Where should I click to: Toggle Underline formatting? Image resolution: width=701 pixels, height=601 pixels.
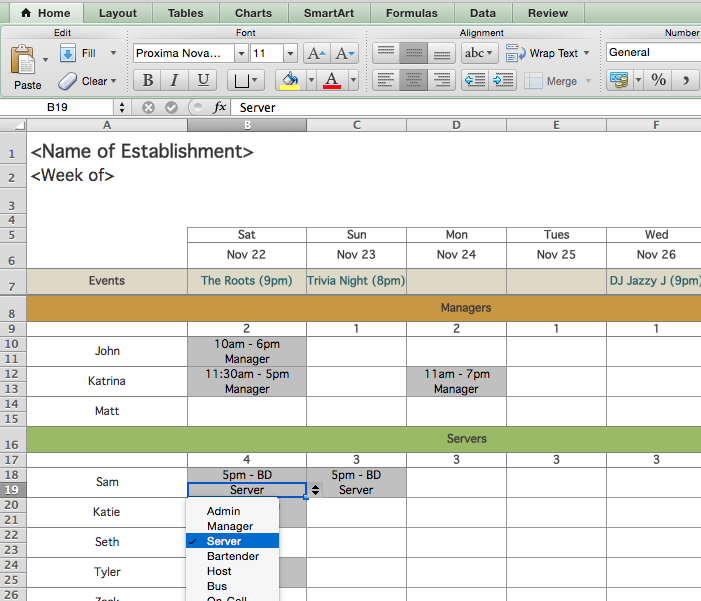click(203, 81)
